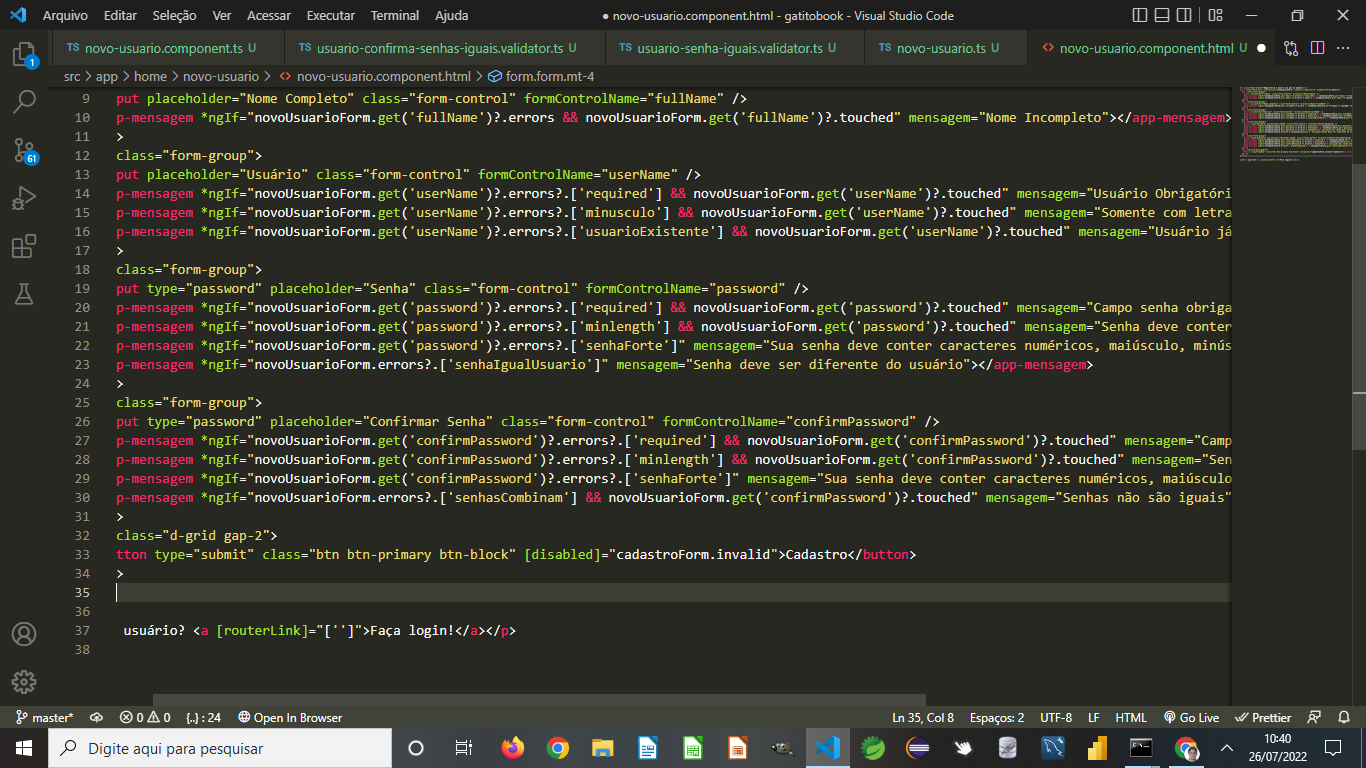
Task: Place cursor on line 35 in editor
Action: 673,593
